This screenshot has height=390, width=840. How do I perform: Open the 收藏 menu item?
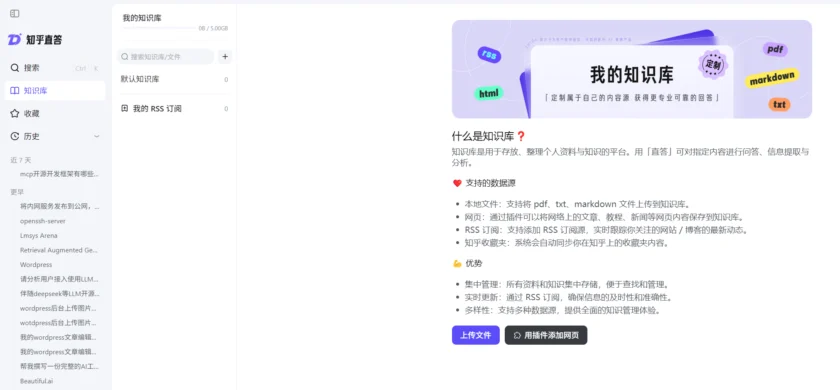pos(55,114)
